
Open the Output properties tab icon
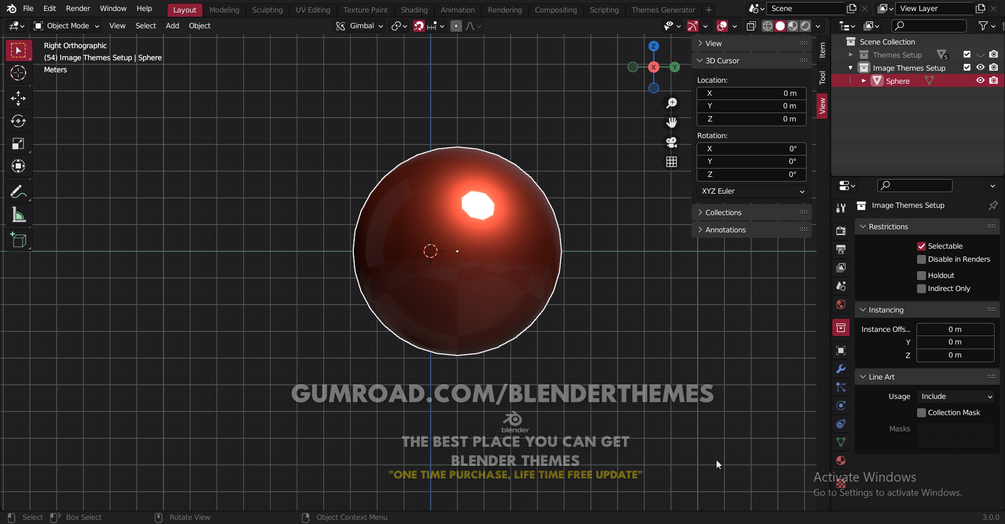pos(841,249)
